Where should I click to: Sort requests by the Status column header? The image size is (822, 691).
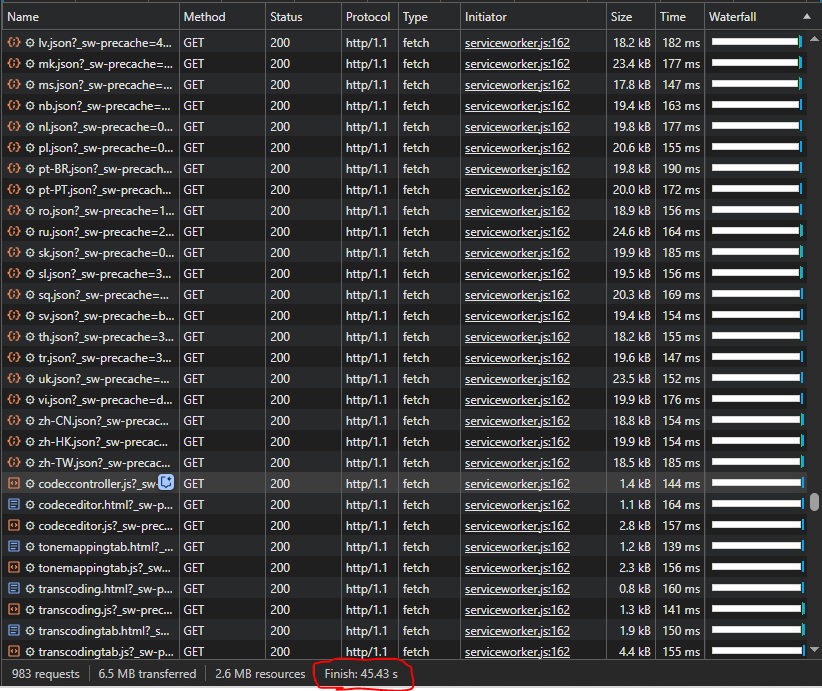click(284, 16)
